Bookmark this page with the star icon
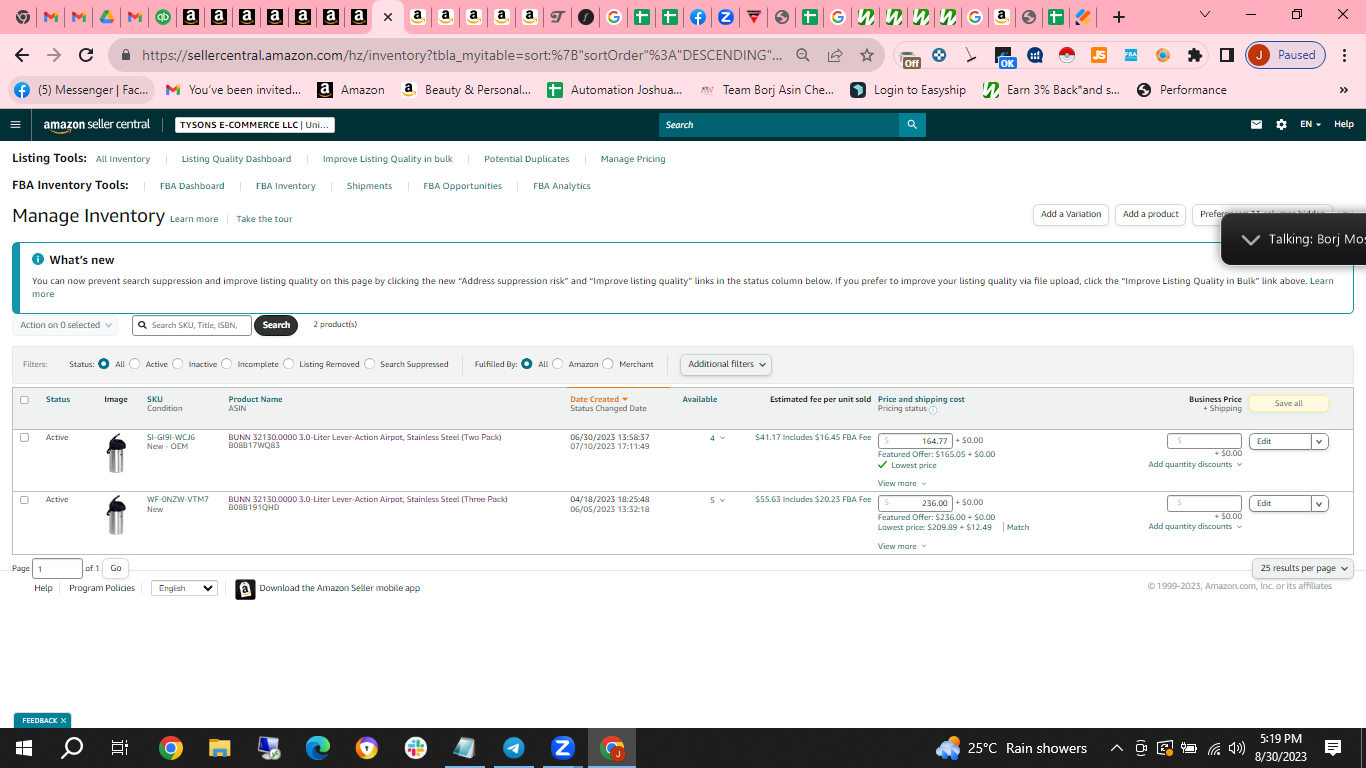Screen dimensions: 1366x768 [867, 55]
